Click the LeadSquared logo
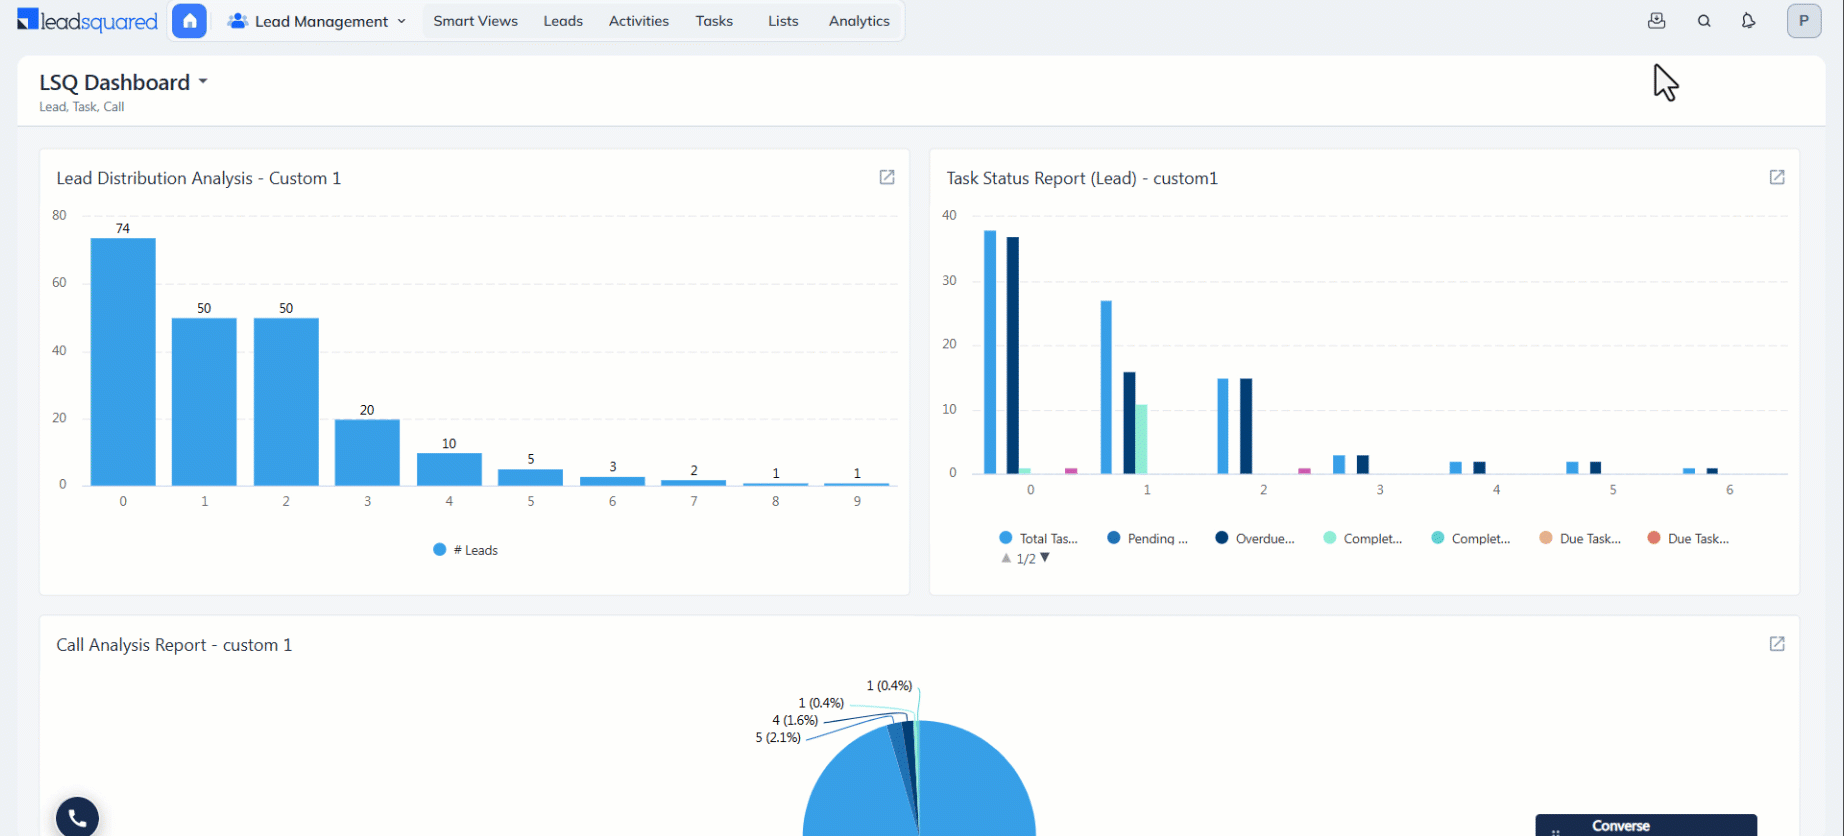 88,21
